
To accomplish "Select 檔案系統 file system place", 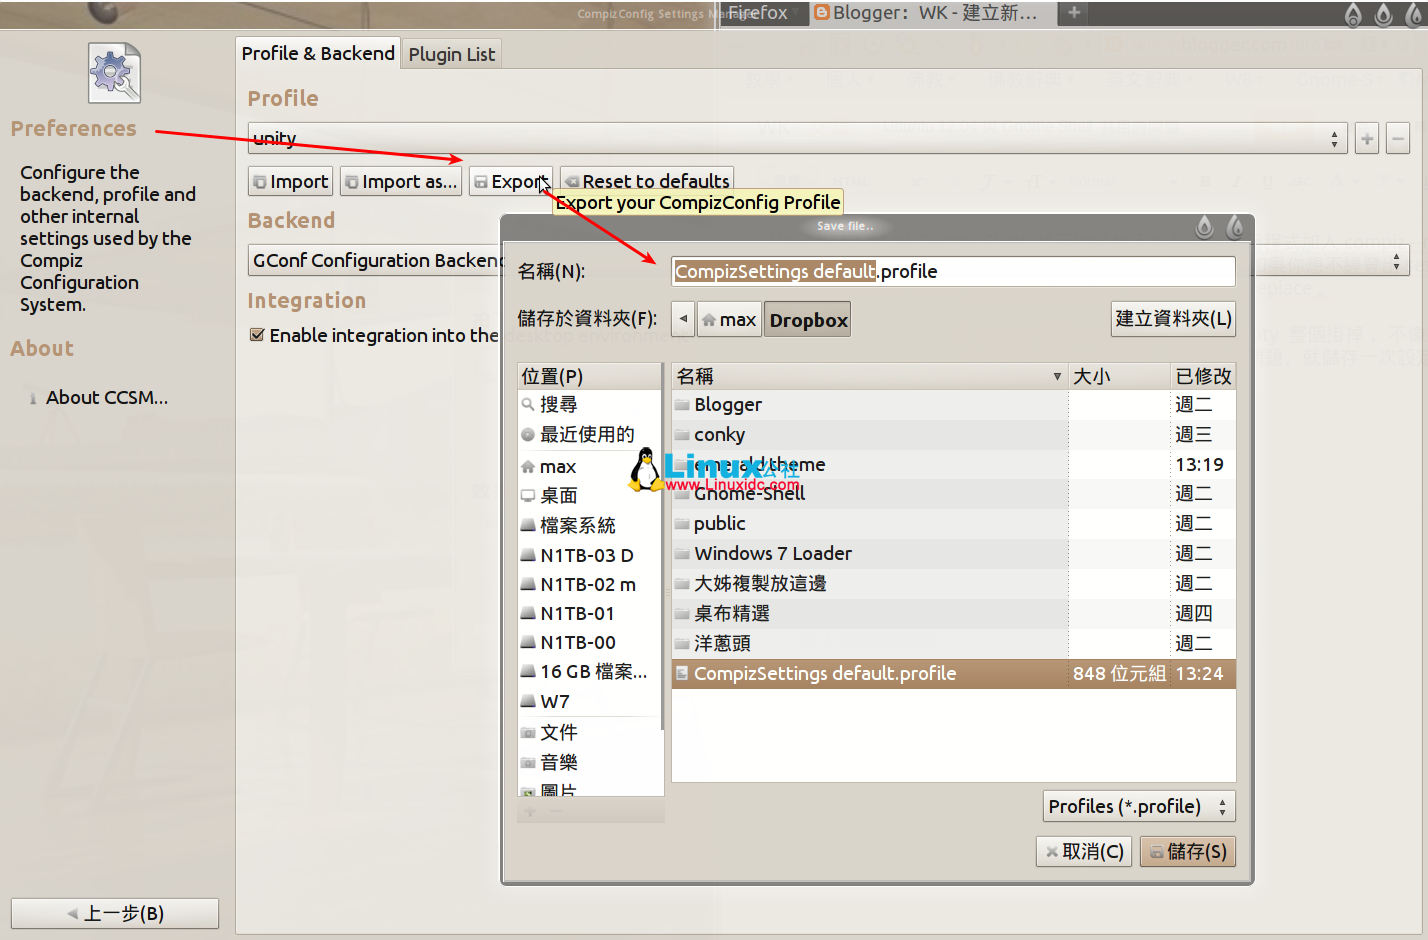I will click(x=590, y=525).
